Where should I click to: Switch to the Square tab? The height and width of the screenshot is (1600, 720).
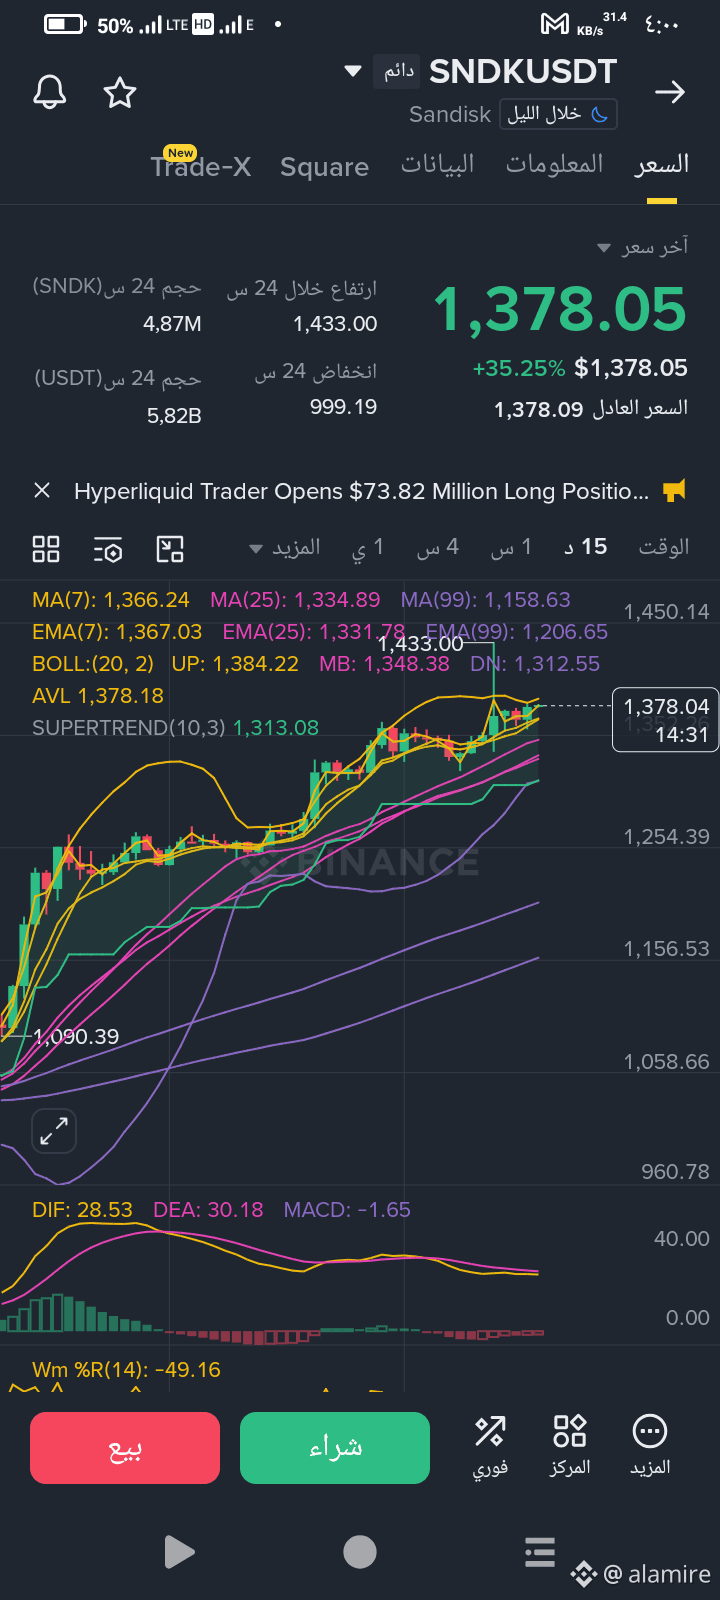pyautogui.click(x=324, y=167)
